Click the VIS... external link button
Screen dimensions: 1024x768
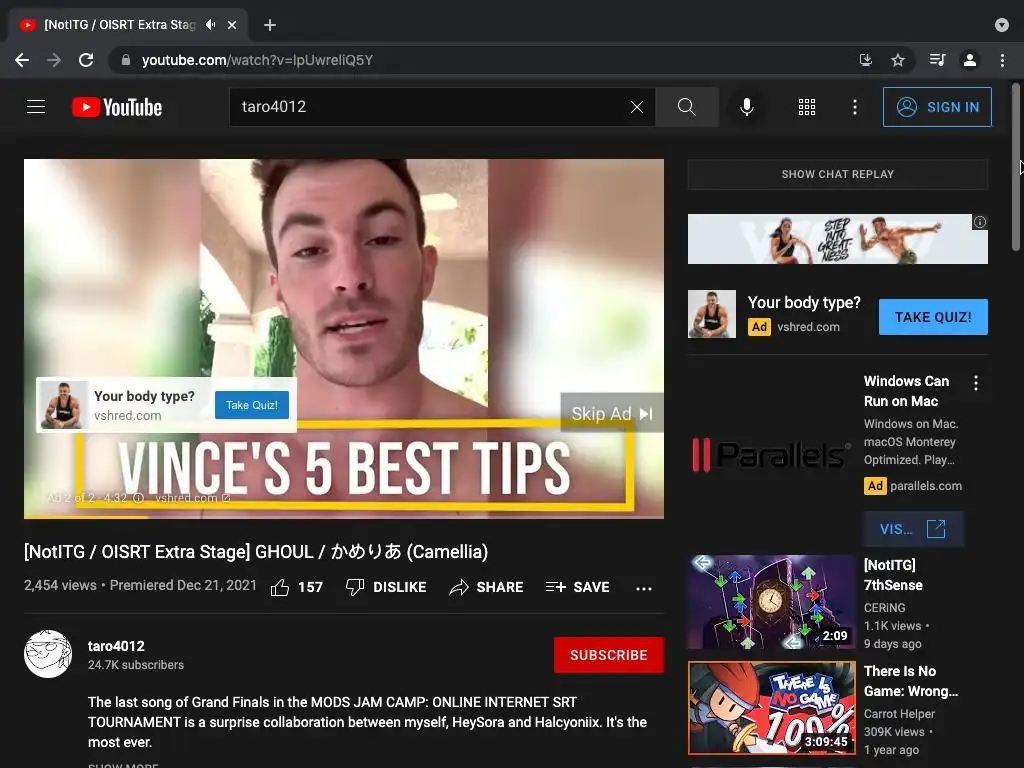(x=913, y=529)
